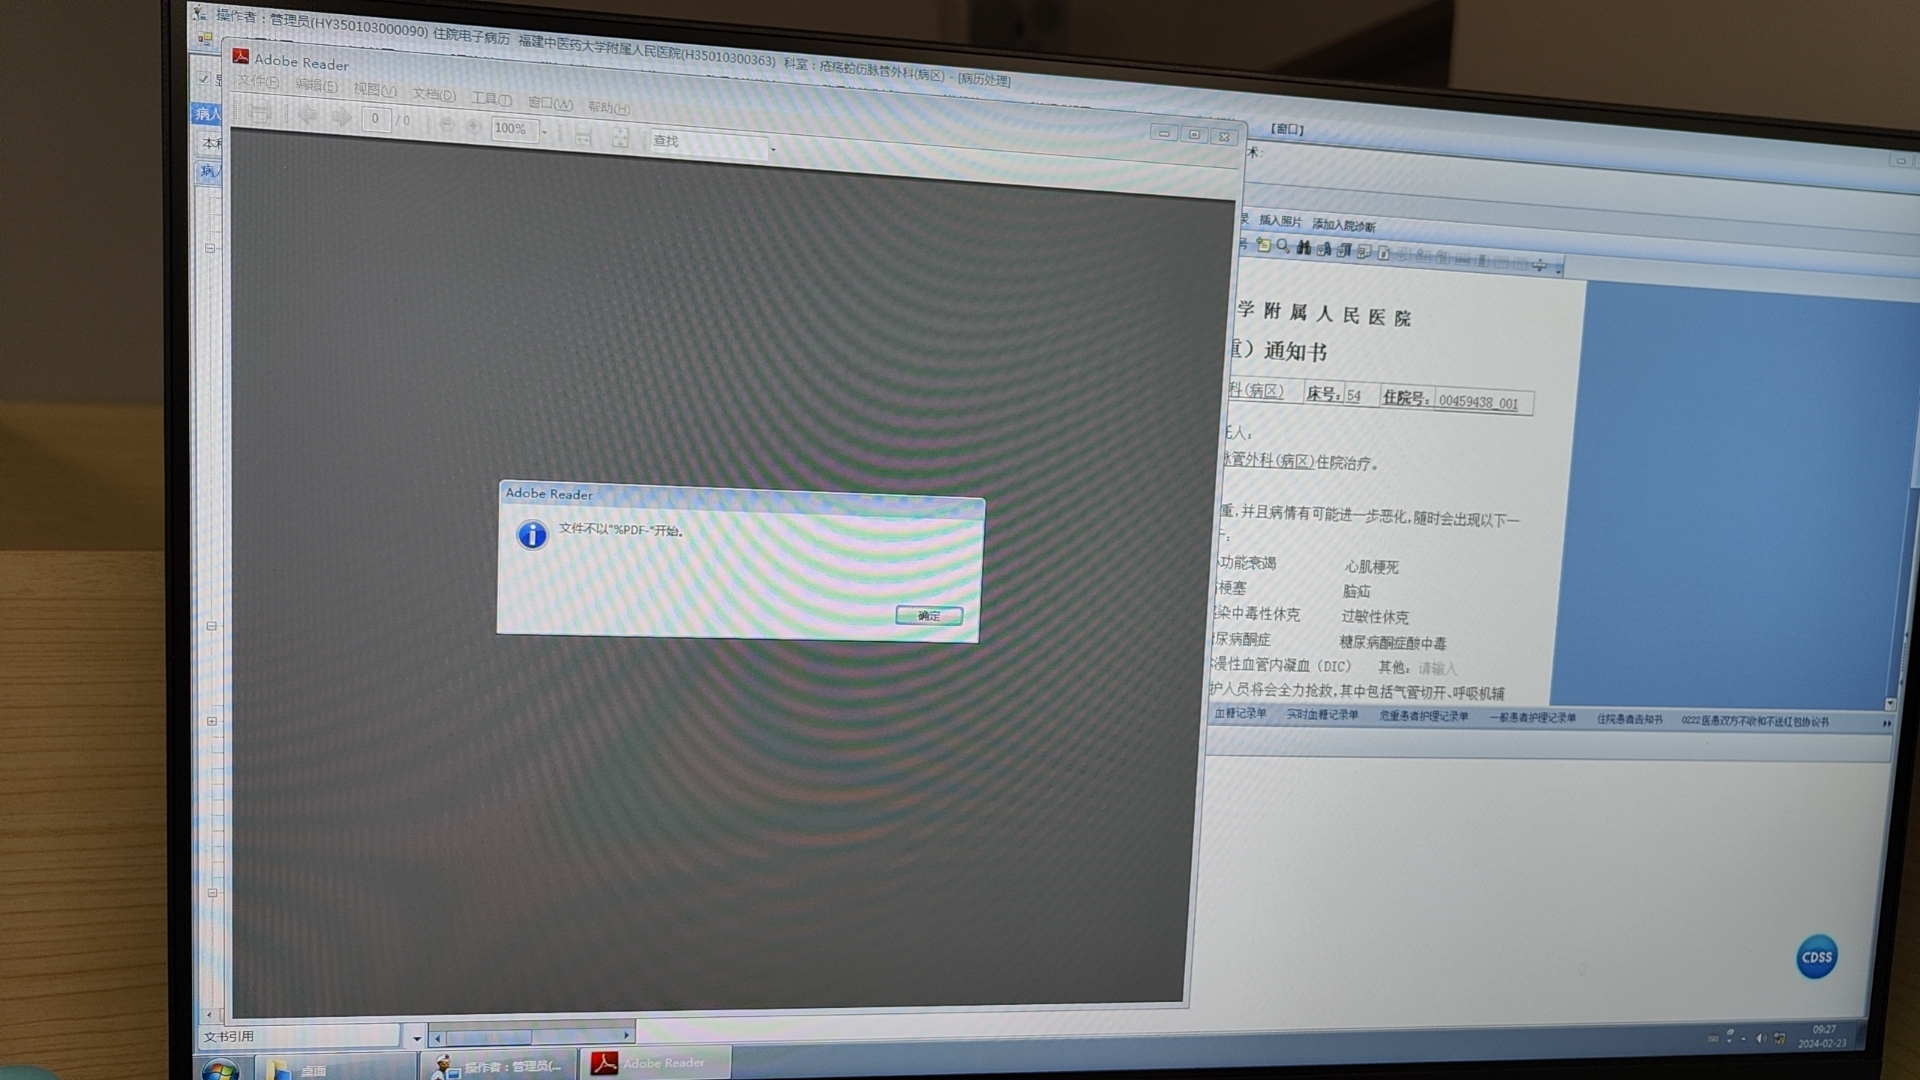This screenshot has width=1920, height=1080.
Task: Open the 文件(F) menu in Adobe Reader
Action: (x=258, y=81)
